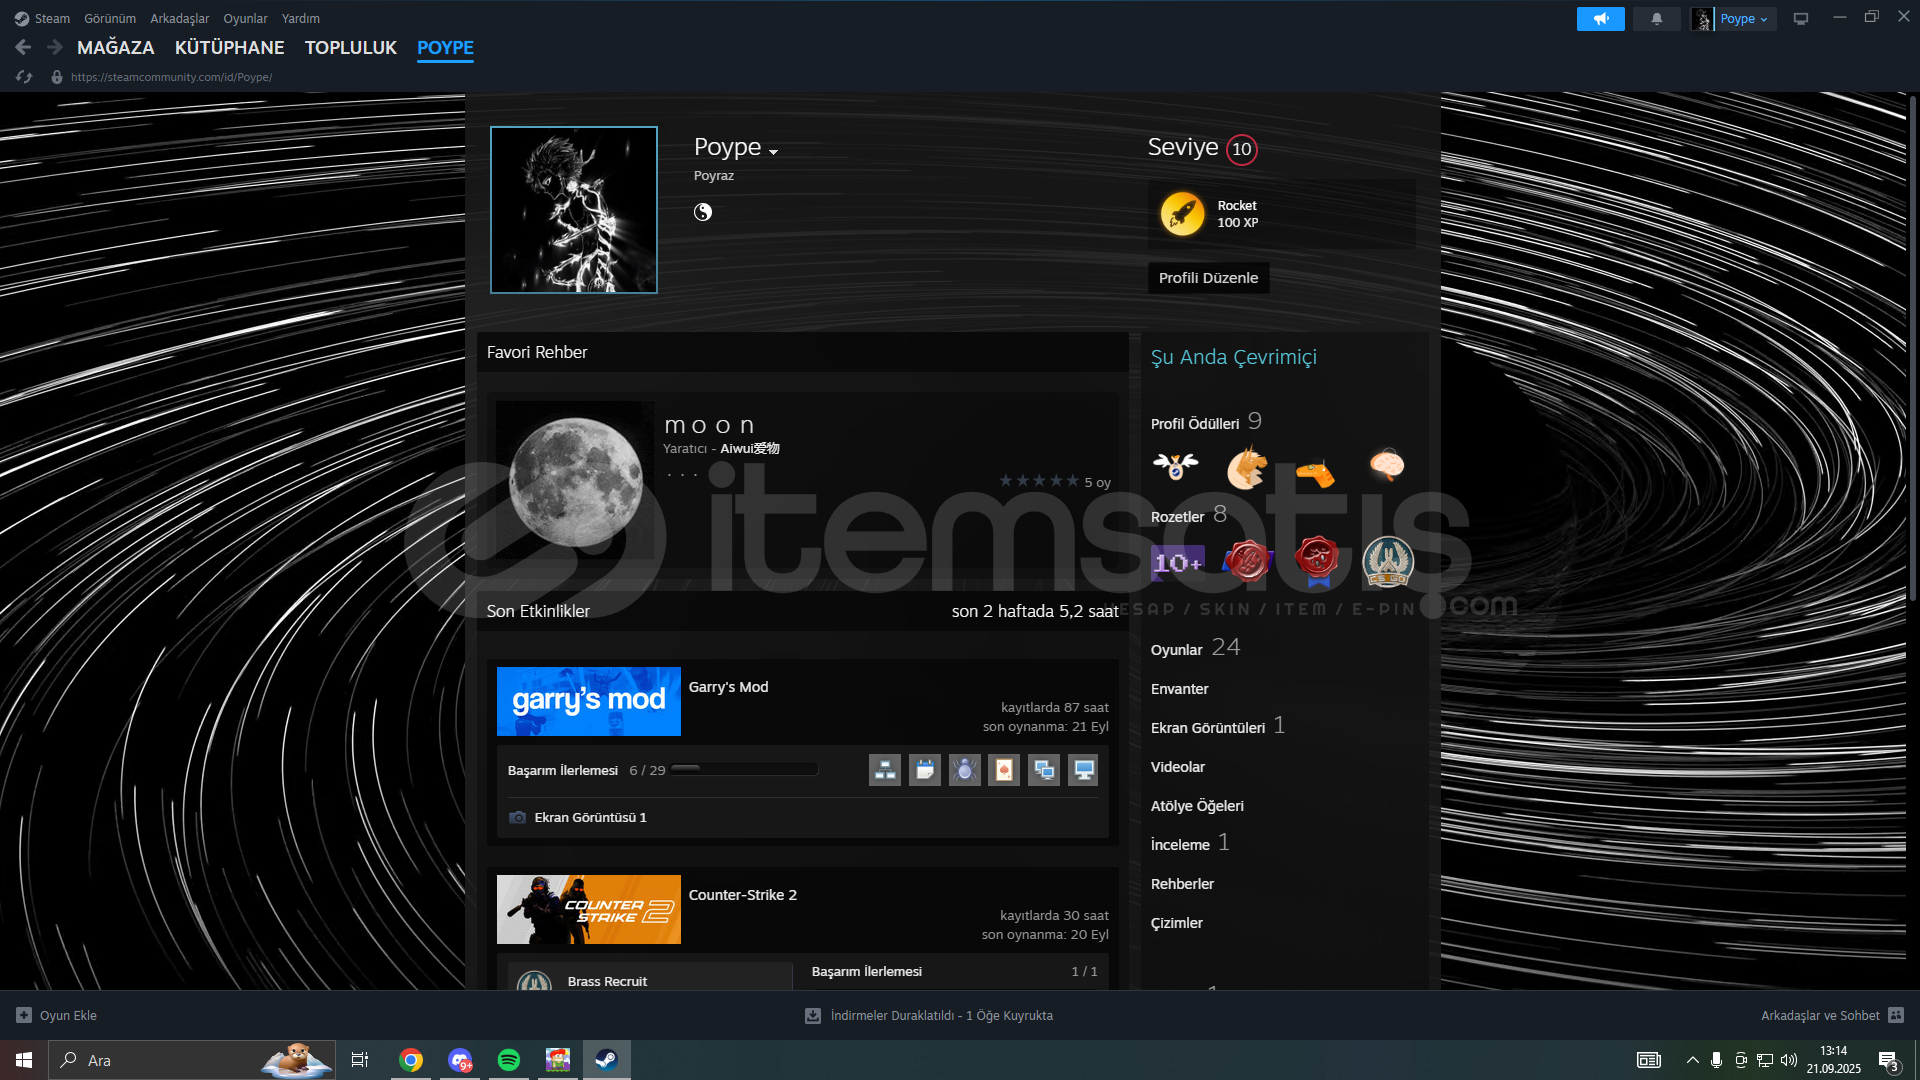
Task: Open Çizimler link
Action: [x=1176, y=923]
